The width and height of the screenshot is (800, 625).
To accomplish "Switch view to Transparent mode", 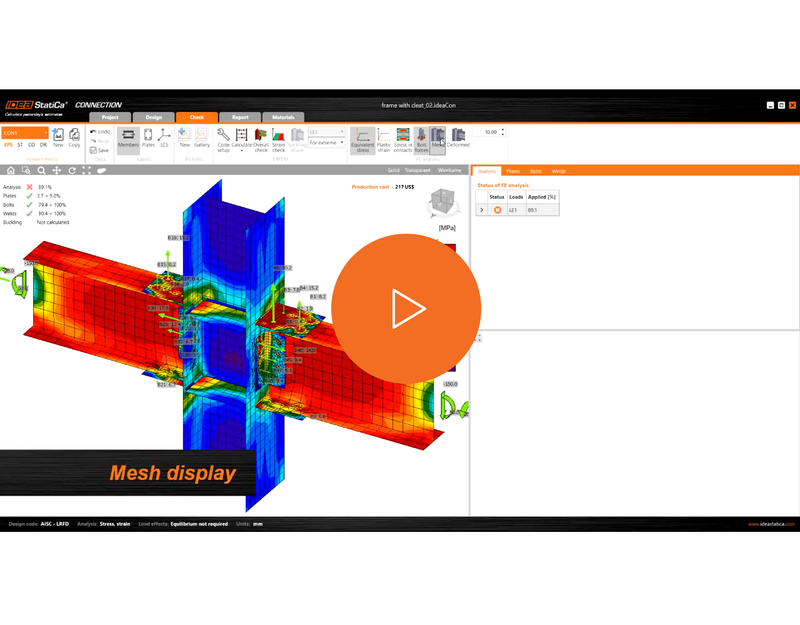I will [x=417, y=170].
